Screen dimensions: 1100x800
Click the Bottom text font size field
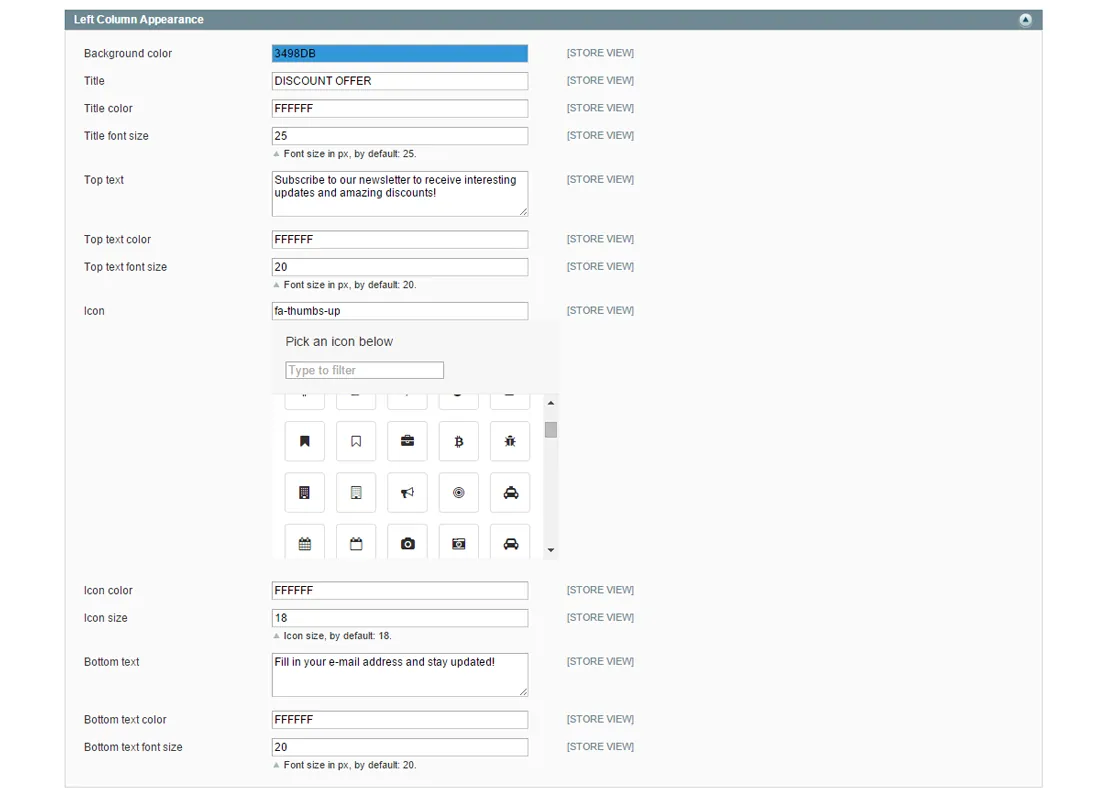[400, 747]
